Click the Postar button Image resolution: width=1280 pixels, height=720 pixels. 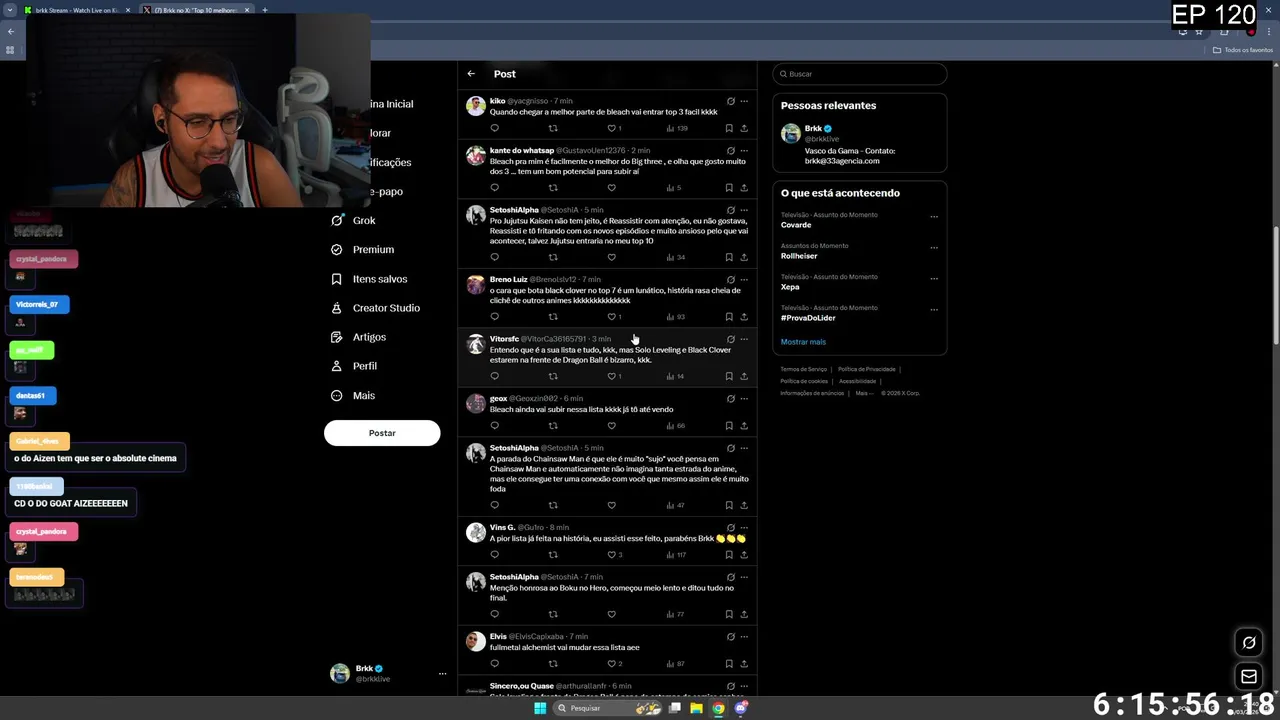coord(382,433)
